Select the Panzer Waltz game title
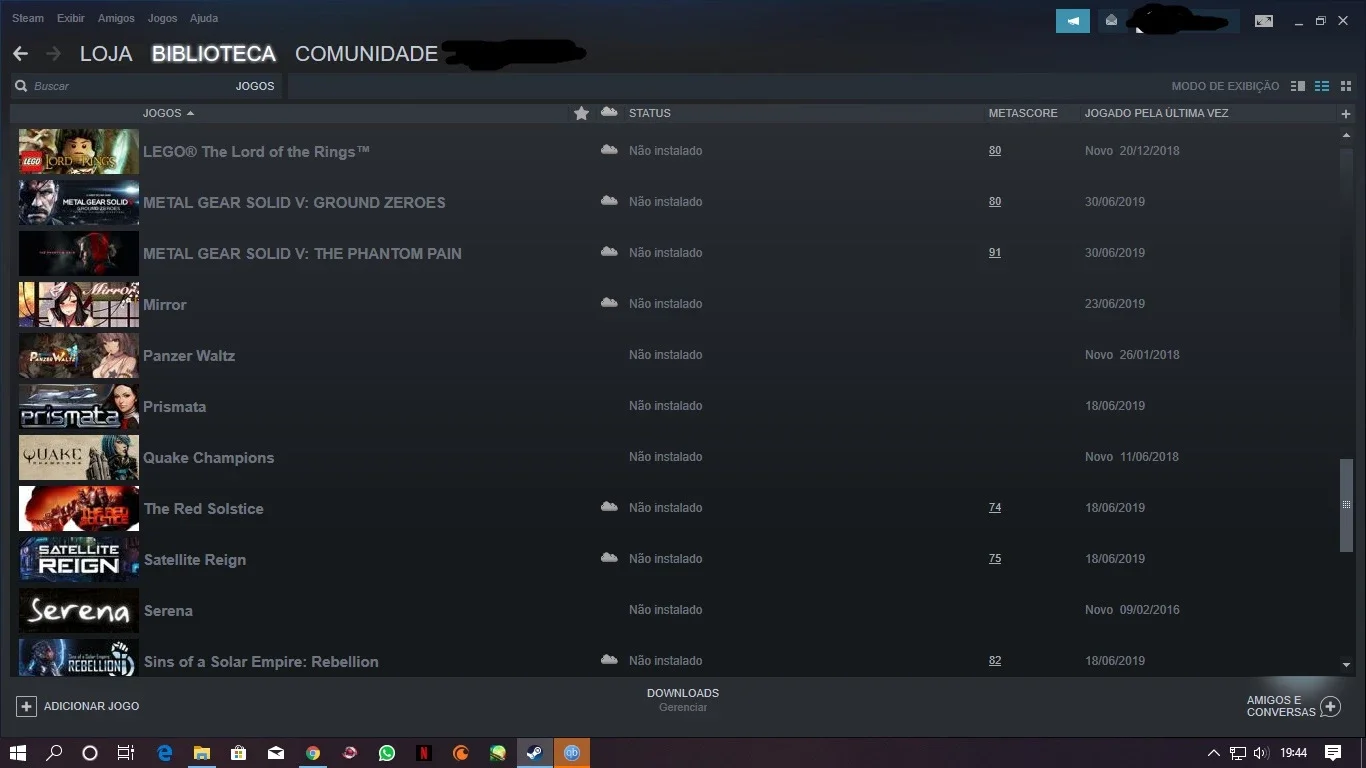The height and width of the screenshot is (768, 1366). point(189,355)
